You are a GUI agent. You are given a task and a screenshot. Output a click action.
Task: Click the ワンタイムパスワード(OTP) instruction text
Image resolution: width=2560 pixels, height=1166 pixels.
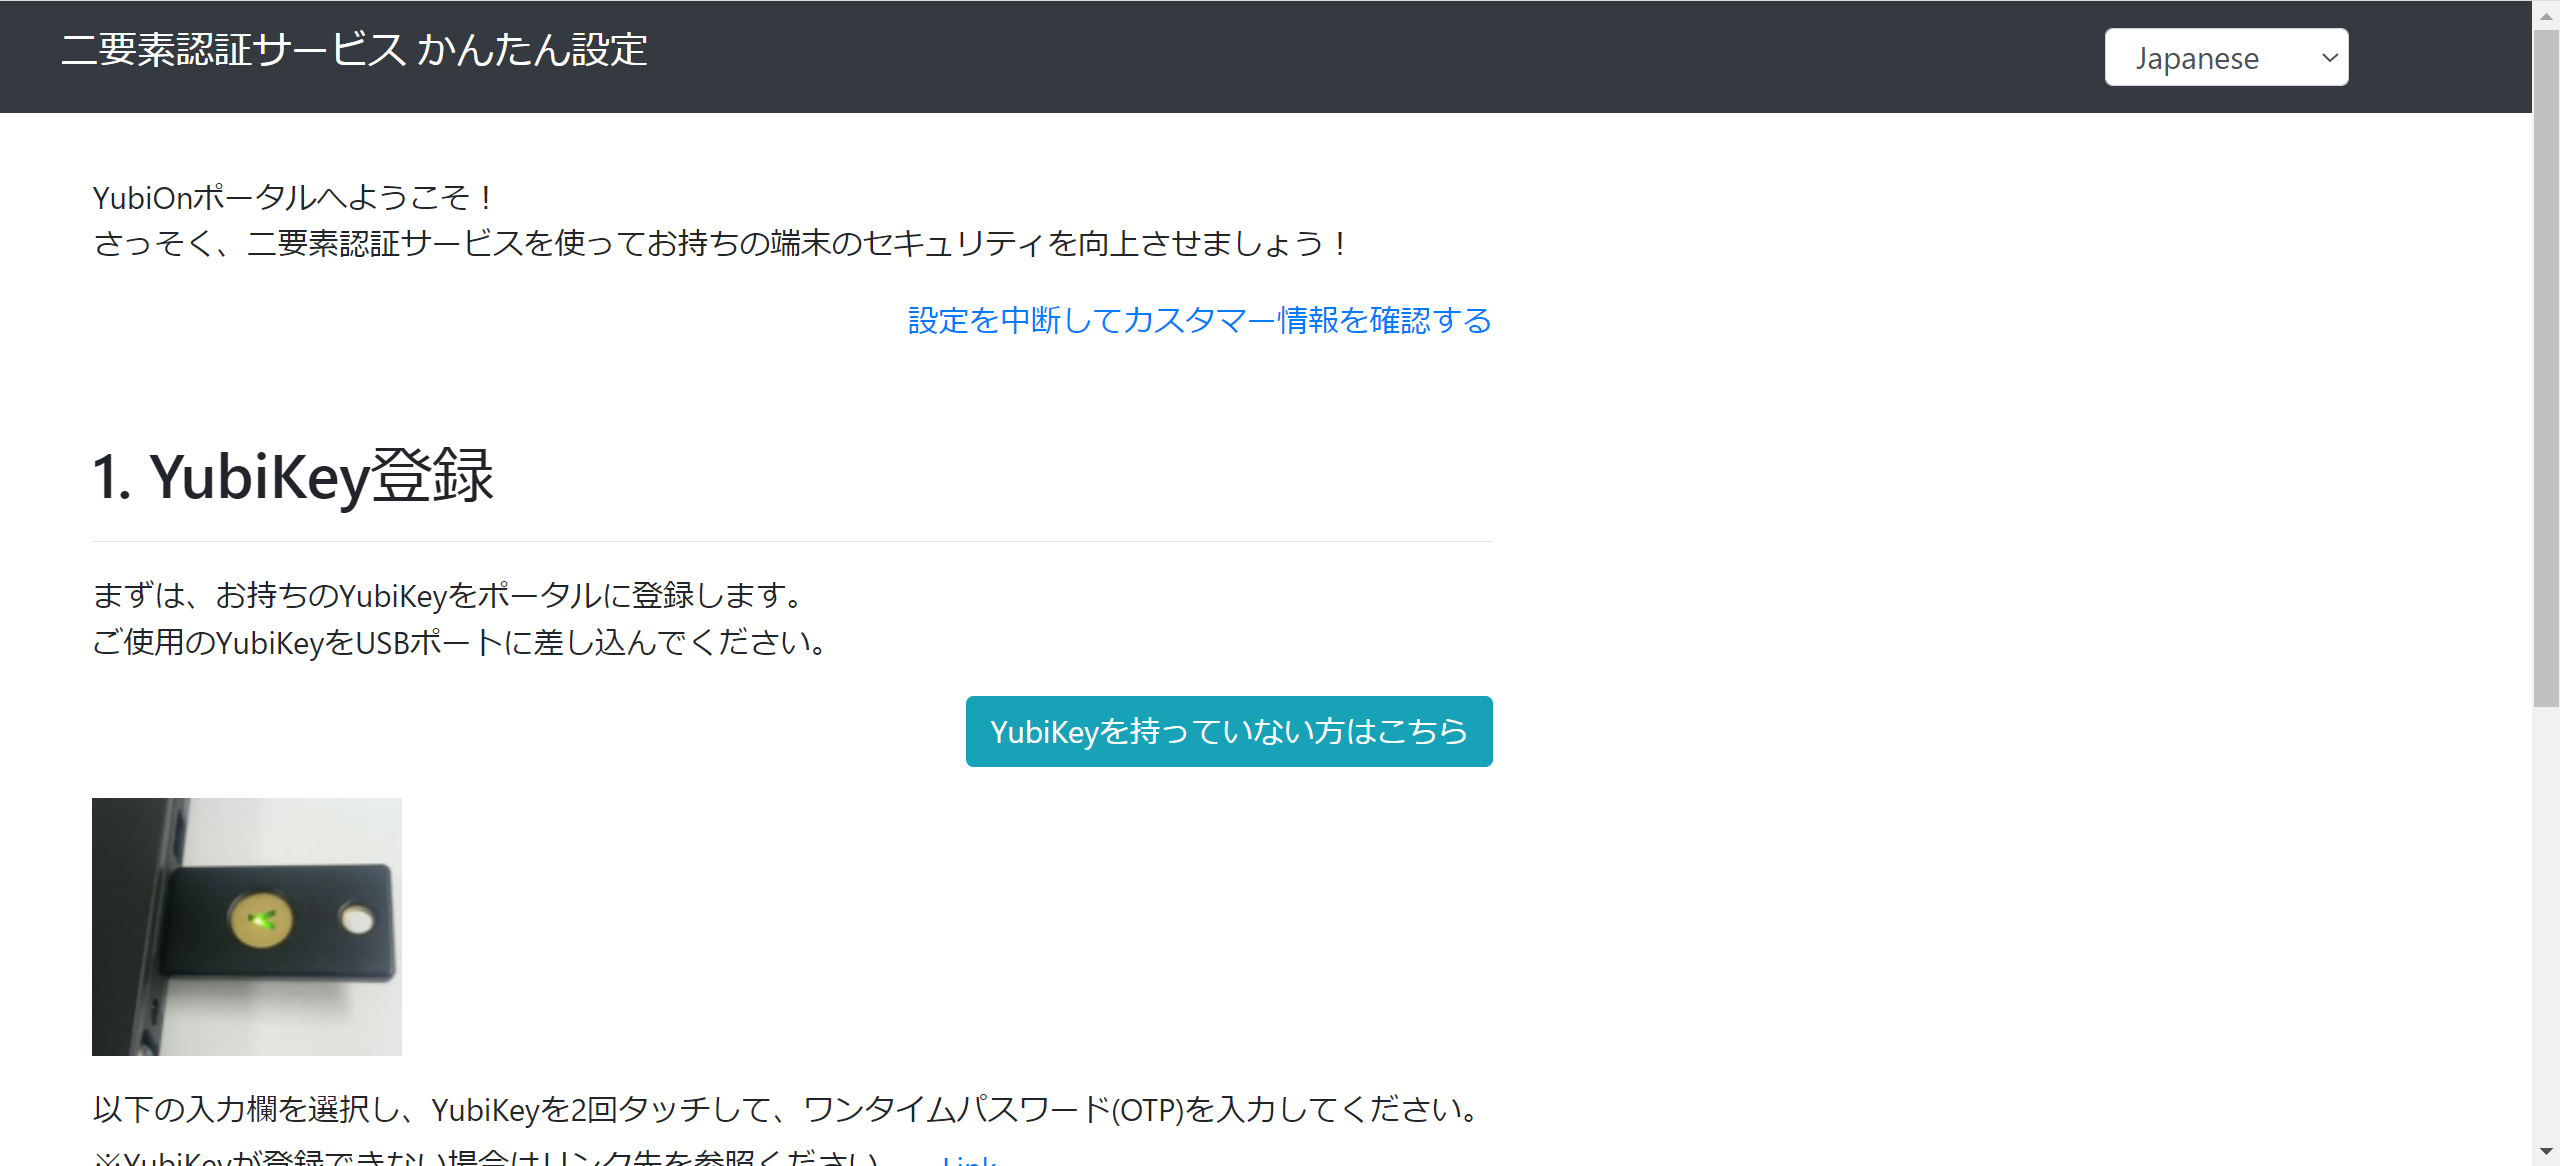pyautogui.click(x=786, y=1109)
